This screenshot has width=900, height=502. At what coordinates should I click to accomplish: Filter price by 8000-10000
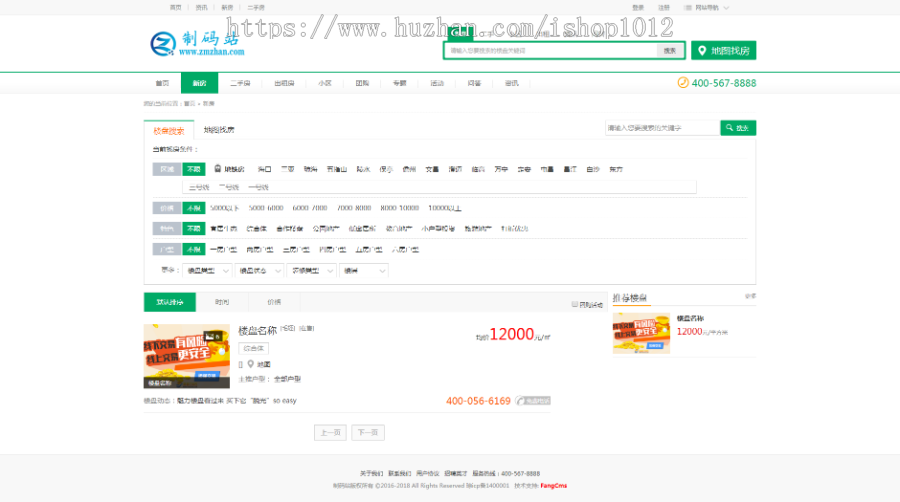[x=399, y=208]
